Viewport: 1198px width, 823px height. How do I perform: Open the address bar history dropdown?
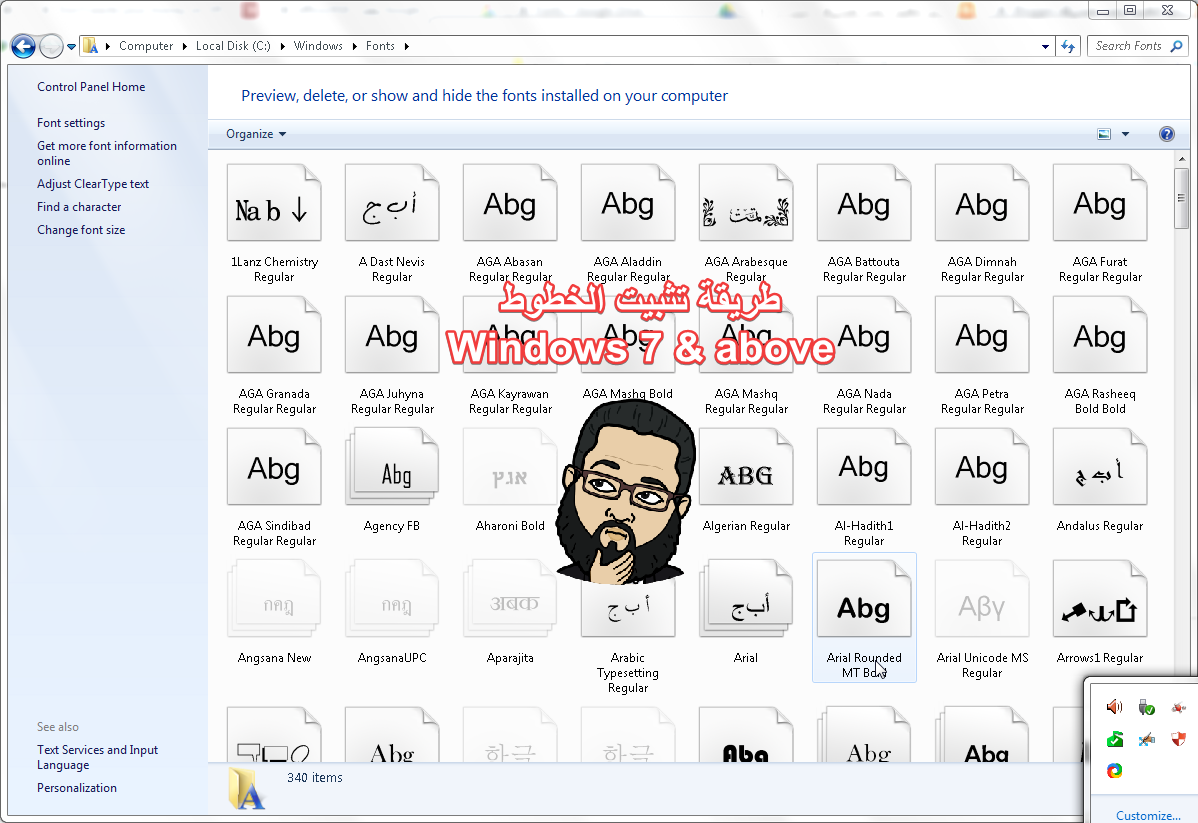point(1045,47)
